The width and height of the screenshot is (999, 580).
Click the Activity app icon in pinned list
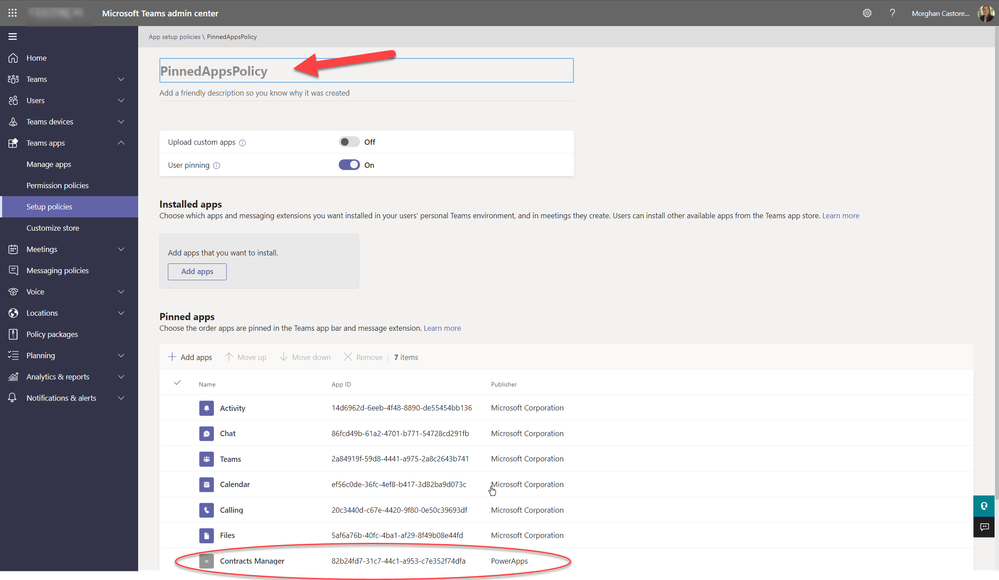coord(206,408)
